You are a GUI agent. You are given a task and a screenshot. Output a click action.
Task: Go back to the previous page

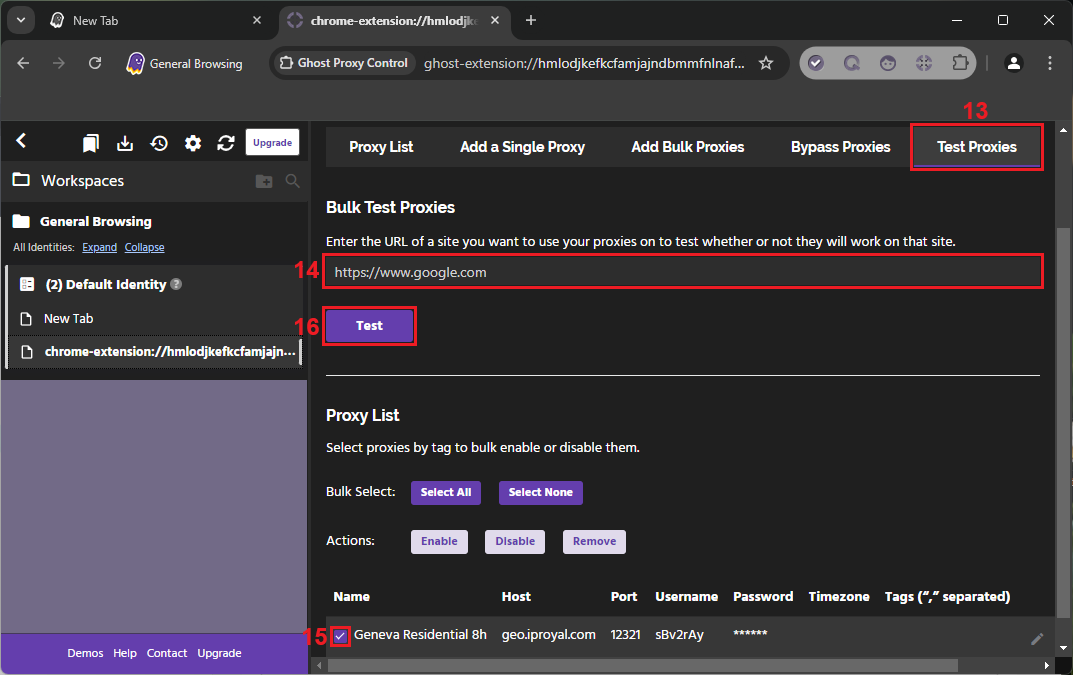pos(23,63)
